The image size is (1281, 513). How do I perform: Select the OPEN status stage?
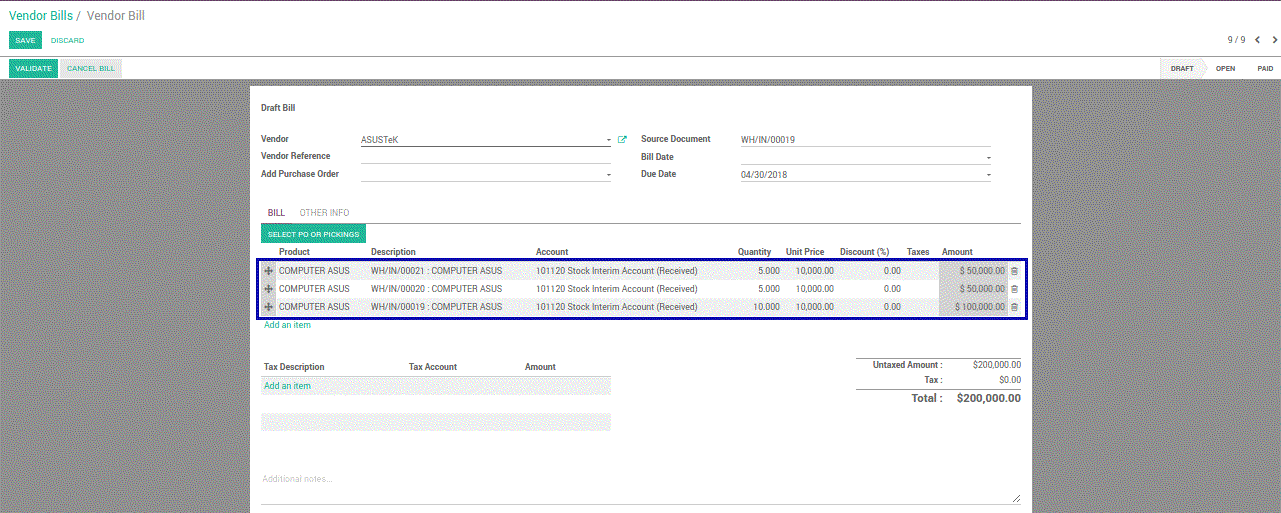tap(1225, 69)
